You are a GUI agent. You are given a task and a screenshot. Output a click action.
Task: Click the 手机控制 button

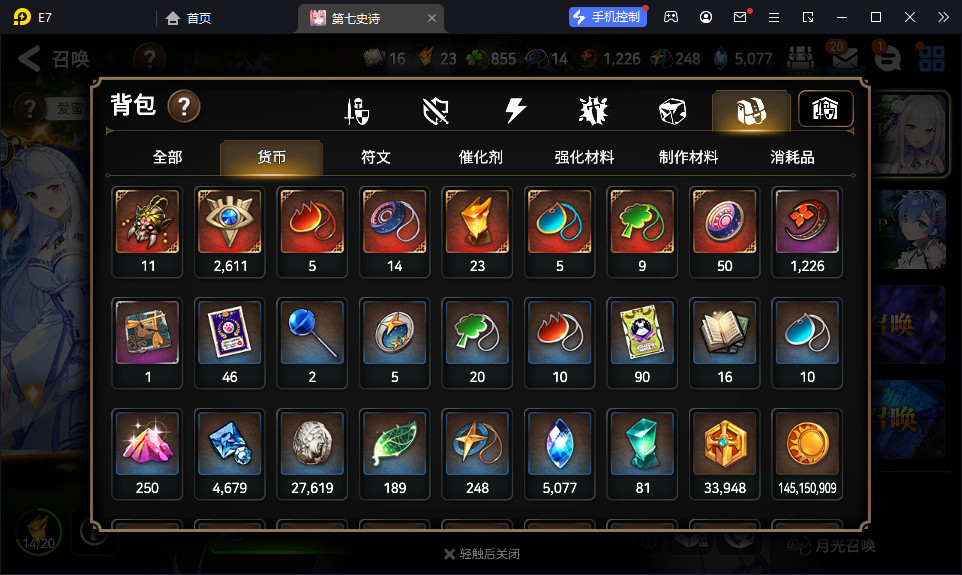607,17
